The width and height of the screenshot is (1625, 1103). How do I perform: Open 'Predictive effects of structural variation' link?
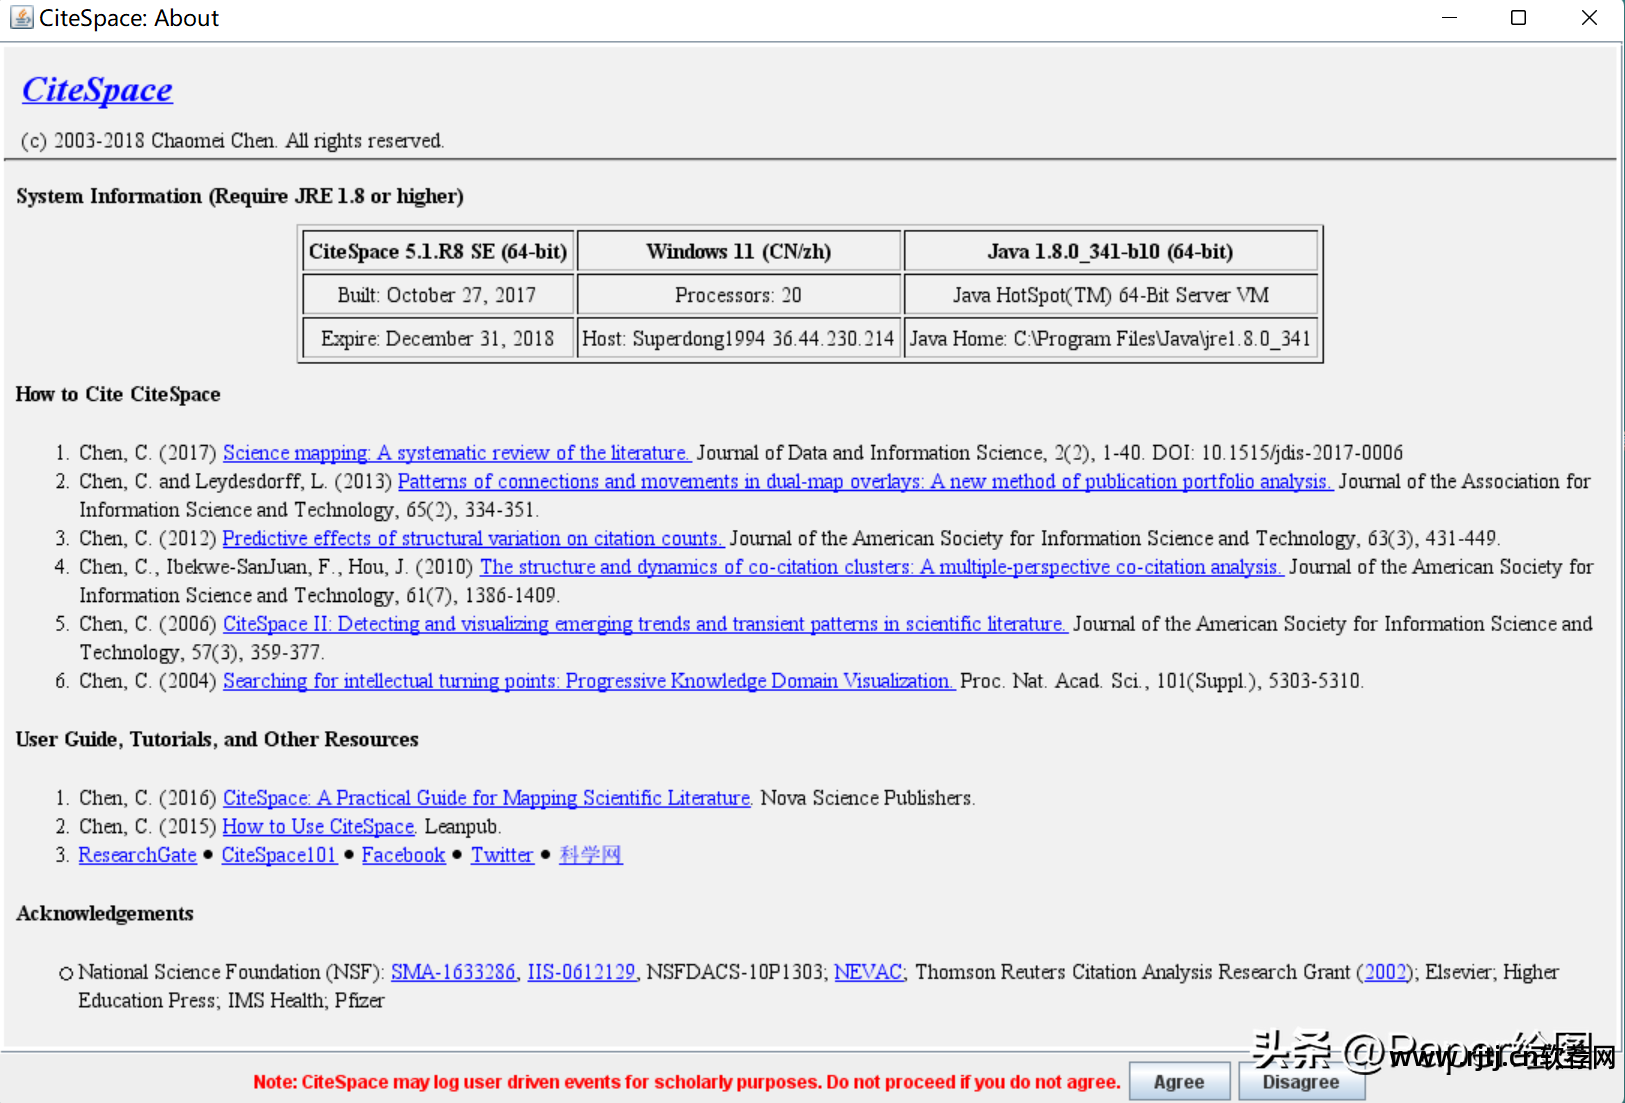[472, 539]
